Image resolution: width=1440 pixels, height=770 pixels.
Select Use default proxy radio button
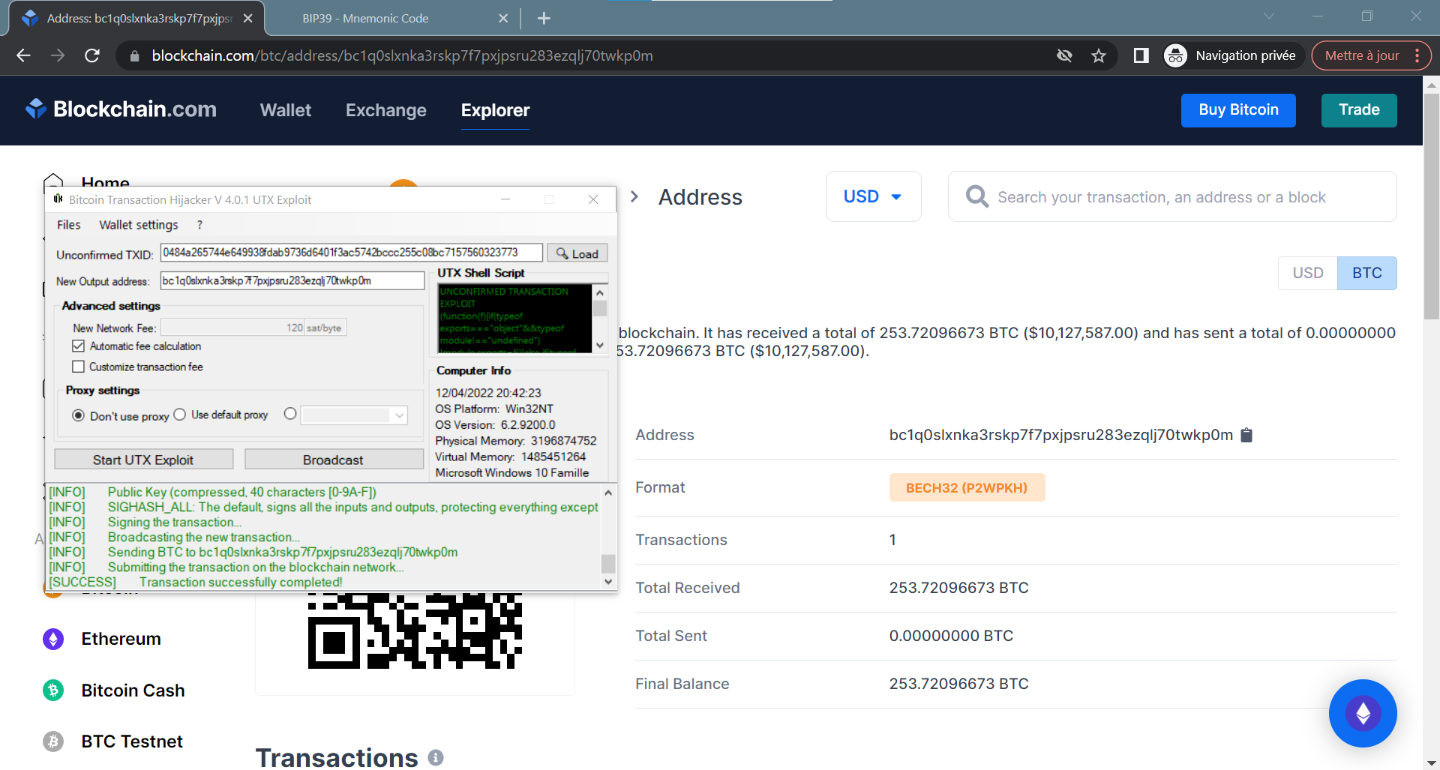point(180,414)
